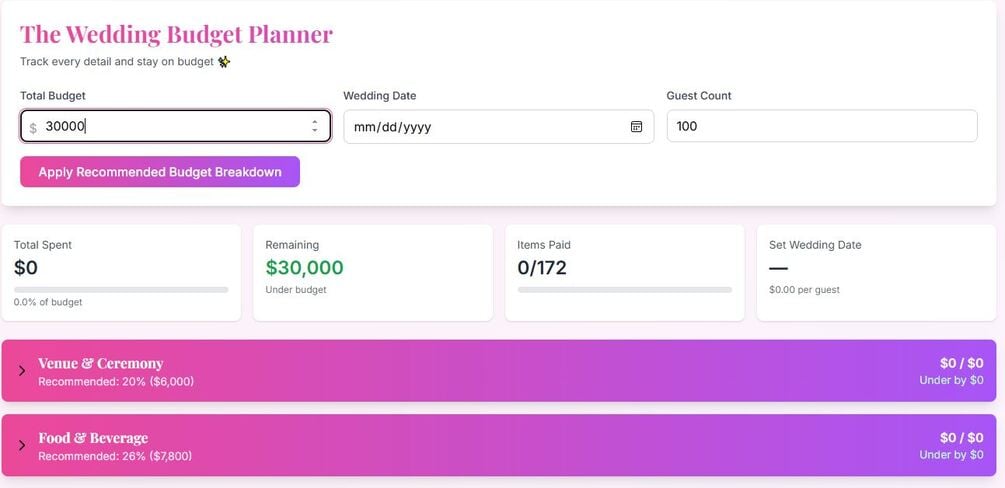
Task: Expand the Venue & Ceremony category chevron
Action: coord(22,371)
